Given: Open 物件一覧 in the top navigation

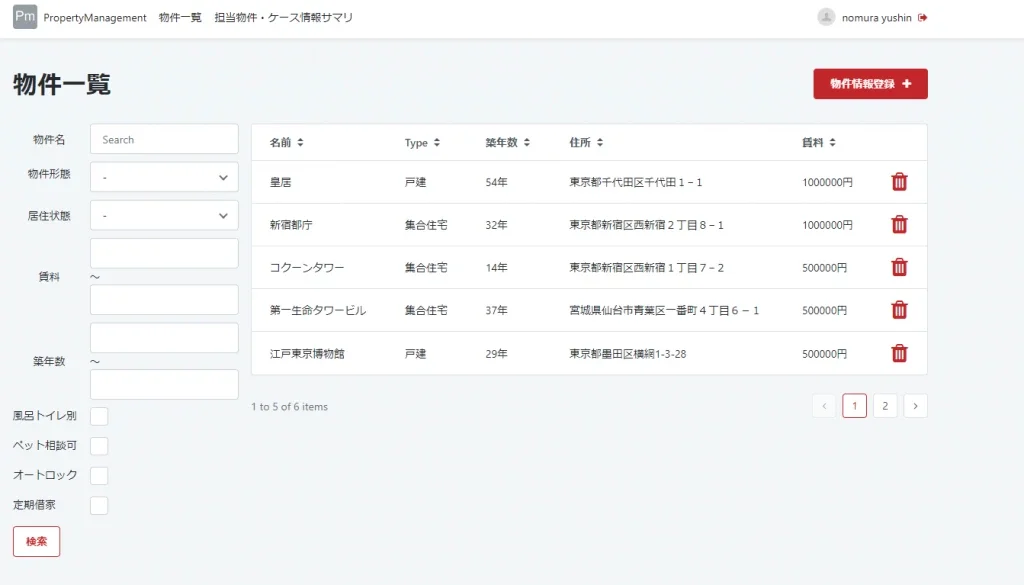Looking at the screenshot, I should pyautogui.click(x=180, y=18).
